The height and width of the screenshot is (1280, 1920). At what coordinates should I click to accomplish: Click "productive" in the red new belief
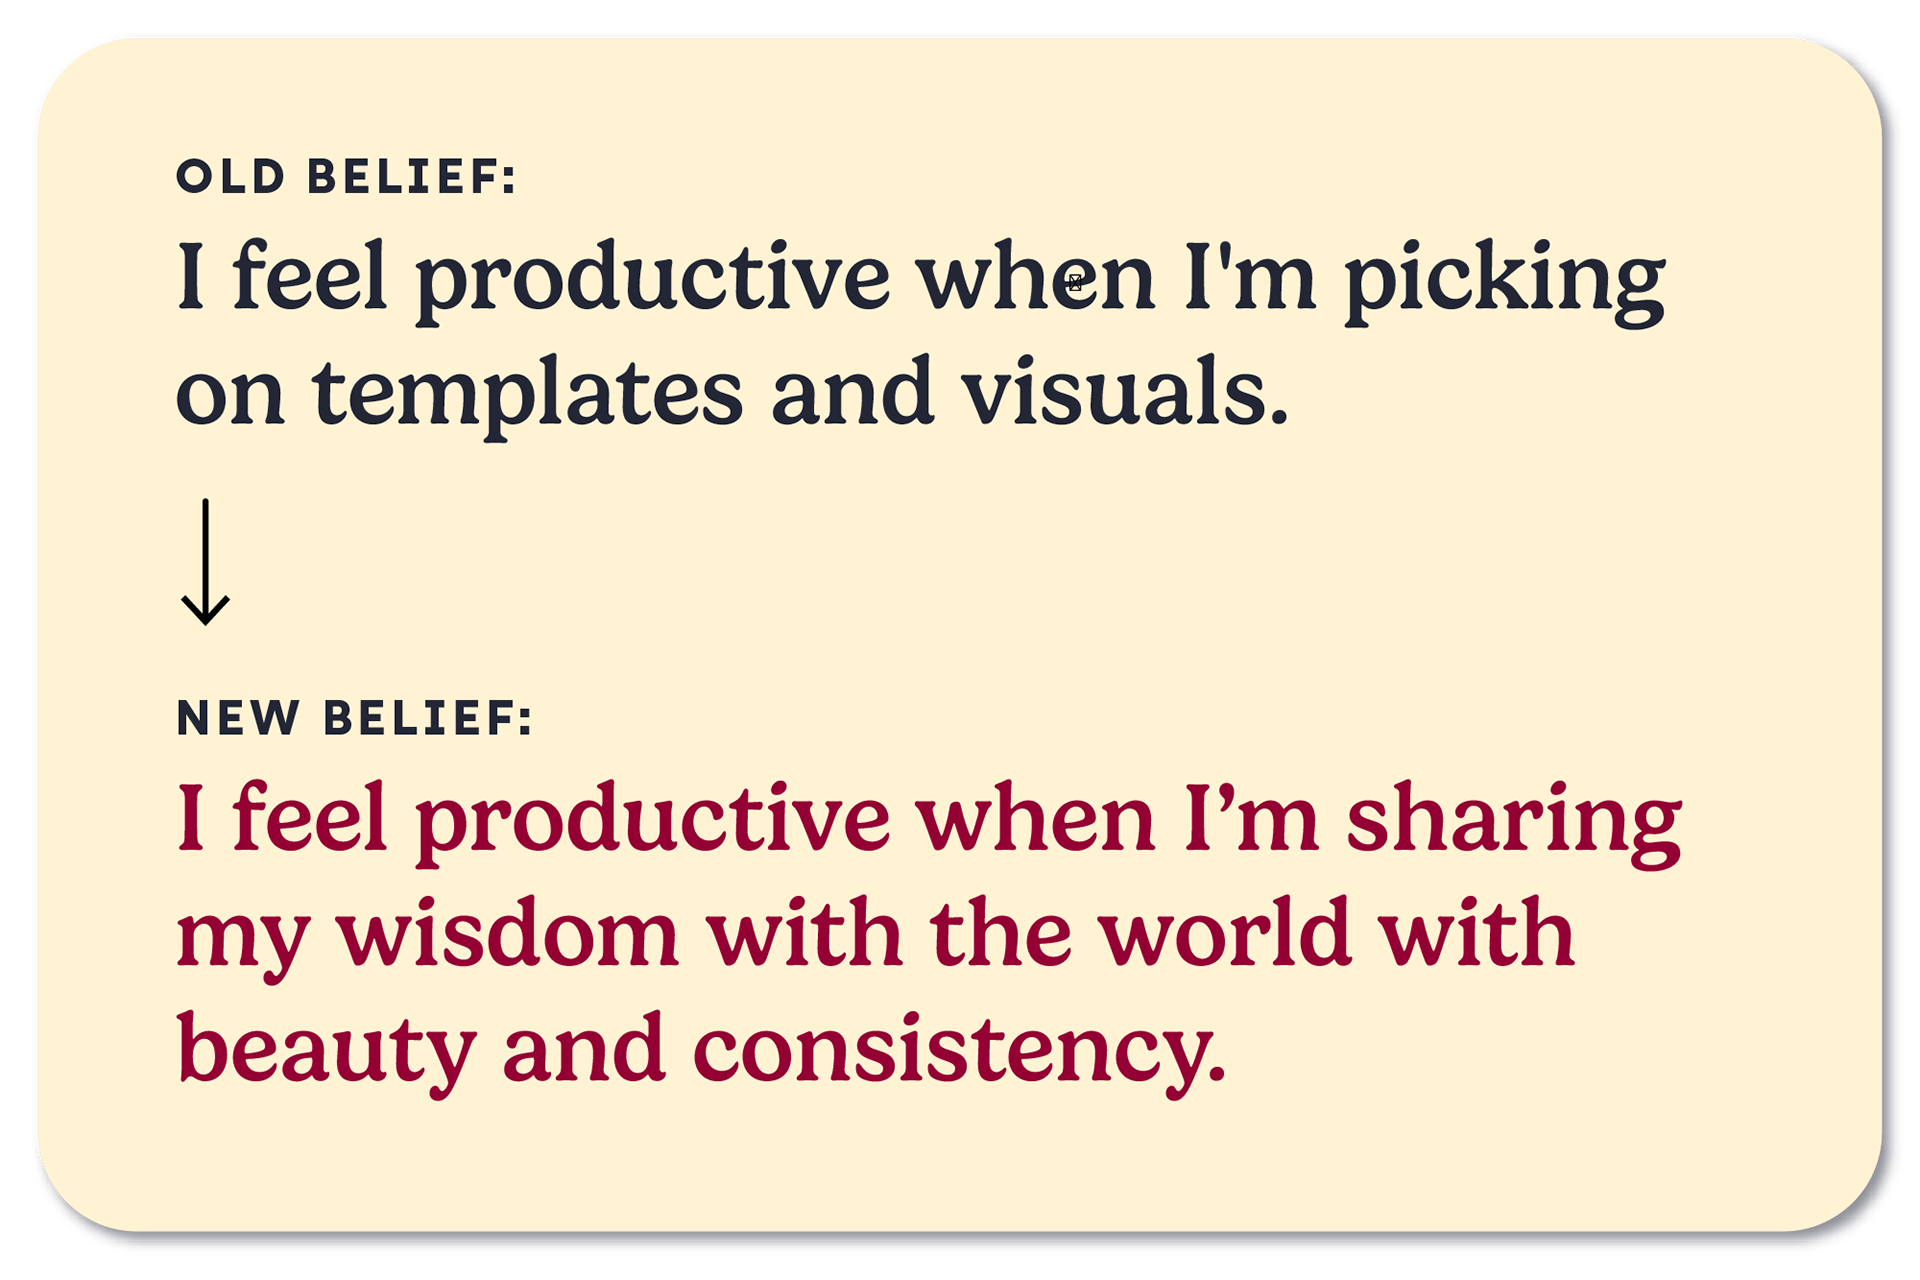coord(652,822)
